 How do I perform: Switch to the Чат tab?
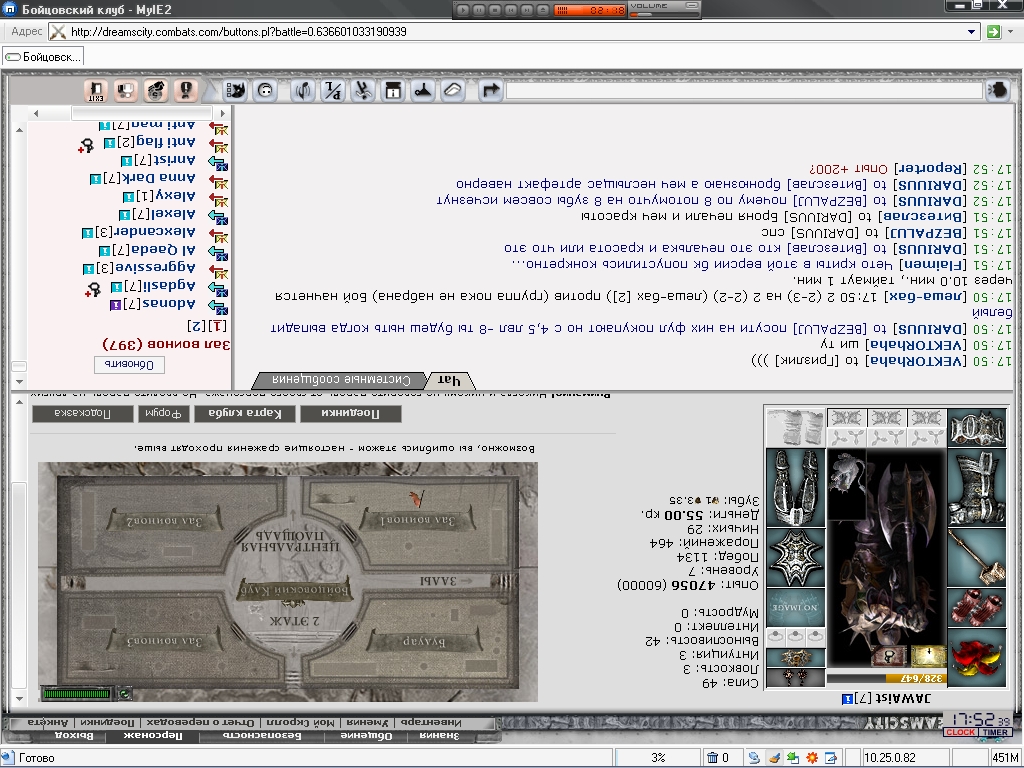click(x=449, y=380)
